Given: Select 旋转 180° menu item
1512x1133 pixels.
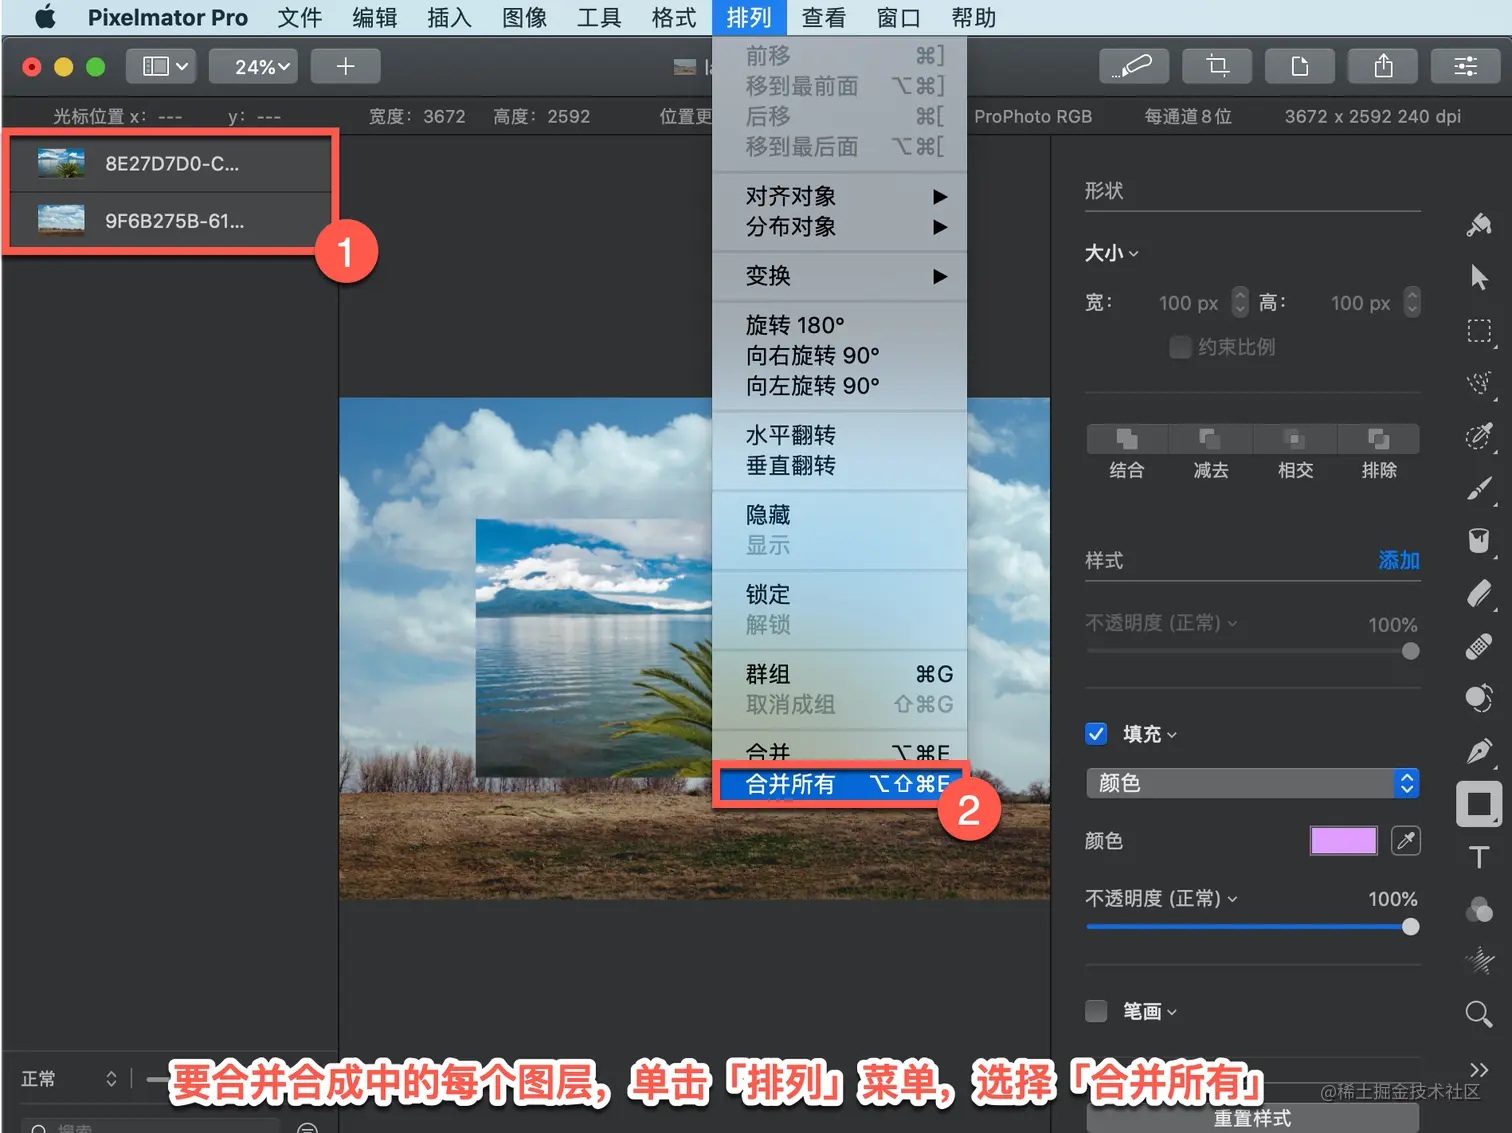Looking at the screenshot, I should (840, 325).
